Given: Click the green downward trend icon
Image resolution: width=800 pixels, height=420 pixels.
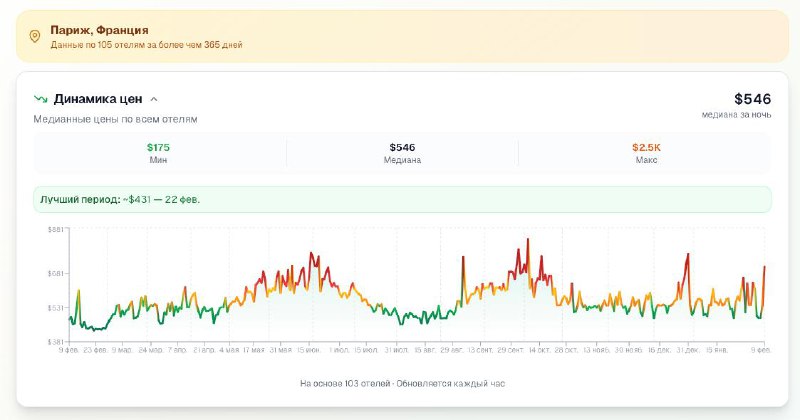Looking at the screenshot, I should (41, 99).
